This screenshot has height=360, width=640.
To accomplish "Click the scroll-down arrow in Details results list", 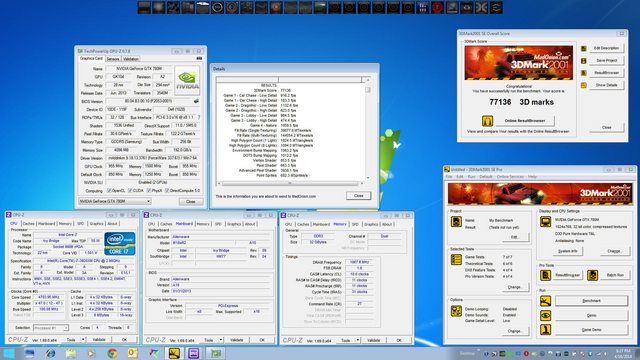I will click(x=368, y=178).
